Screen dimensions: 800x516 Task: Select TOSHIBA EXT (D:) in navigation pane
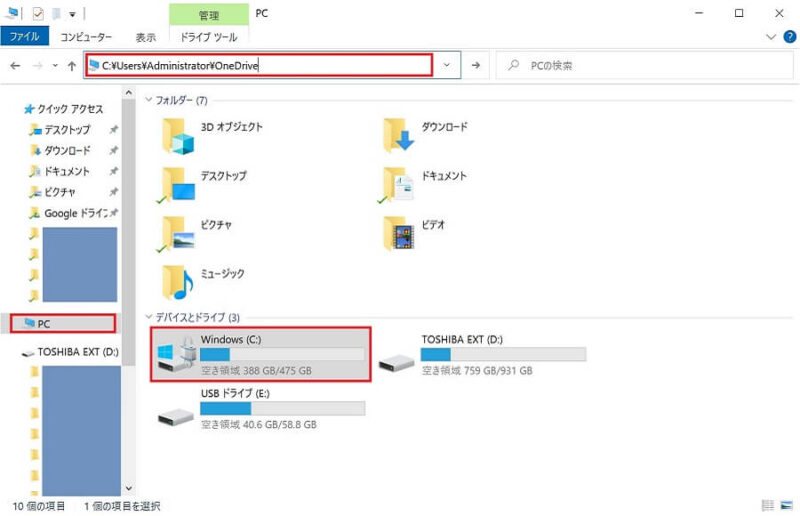(x=70, y=352)
